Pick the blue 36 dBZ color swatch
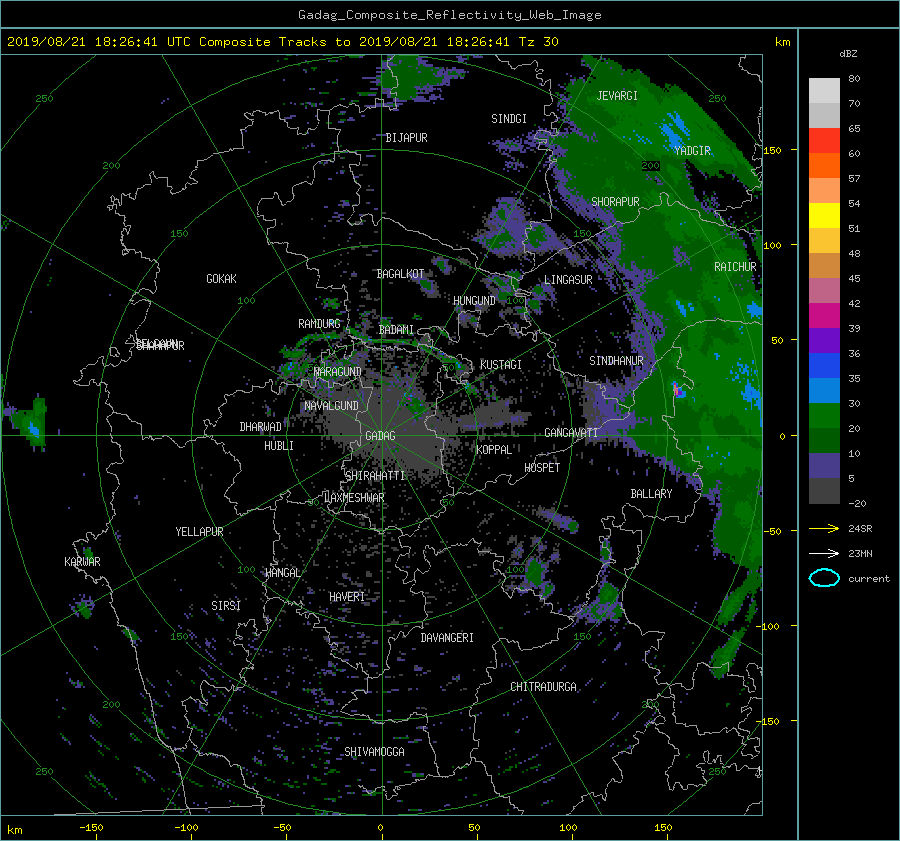Image resolution: width=900 pixels, height=841 pixels. coord(824,365)
